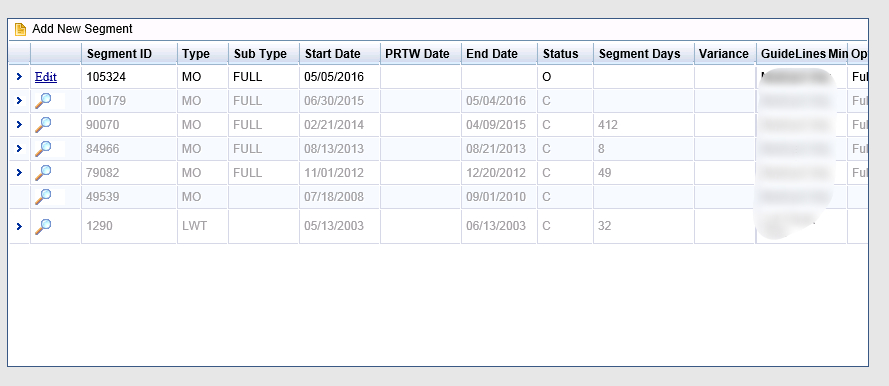Click end date 04/09/2015
Screen dimensions: 889x386
click(x=496, y=125)
